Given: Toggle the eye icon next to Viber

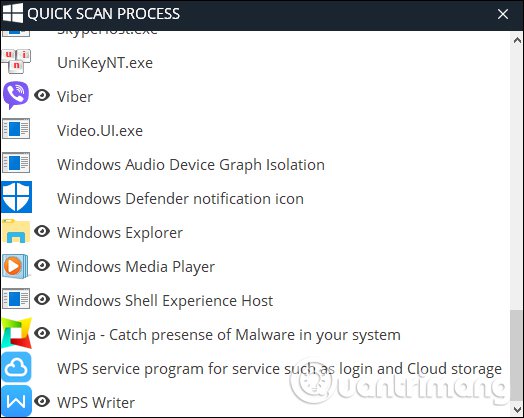Looking at the screenshot, I should [x=42, y=96].
